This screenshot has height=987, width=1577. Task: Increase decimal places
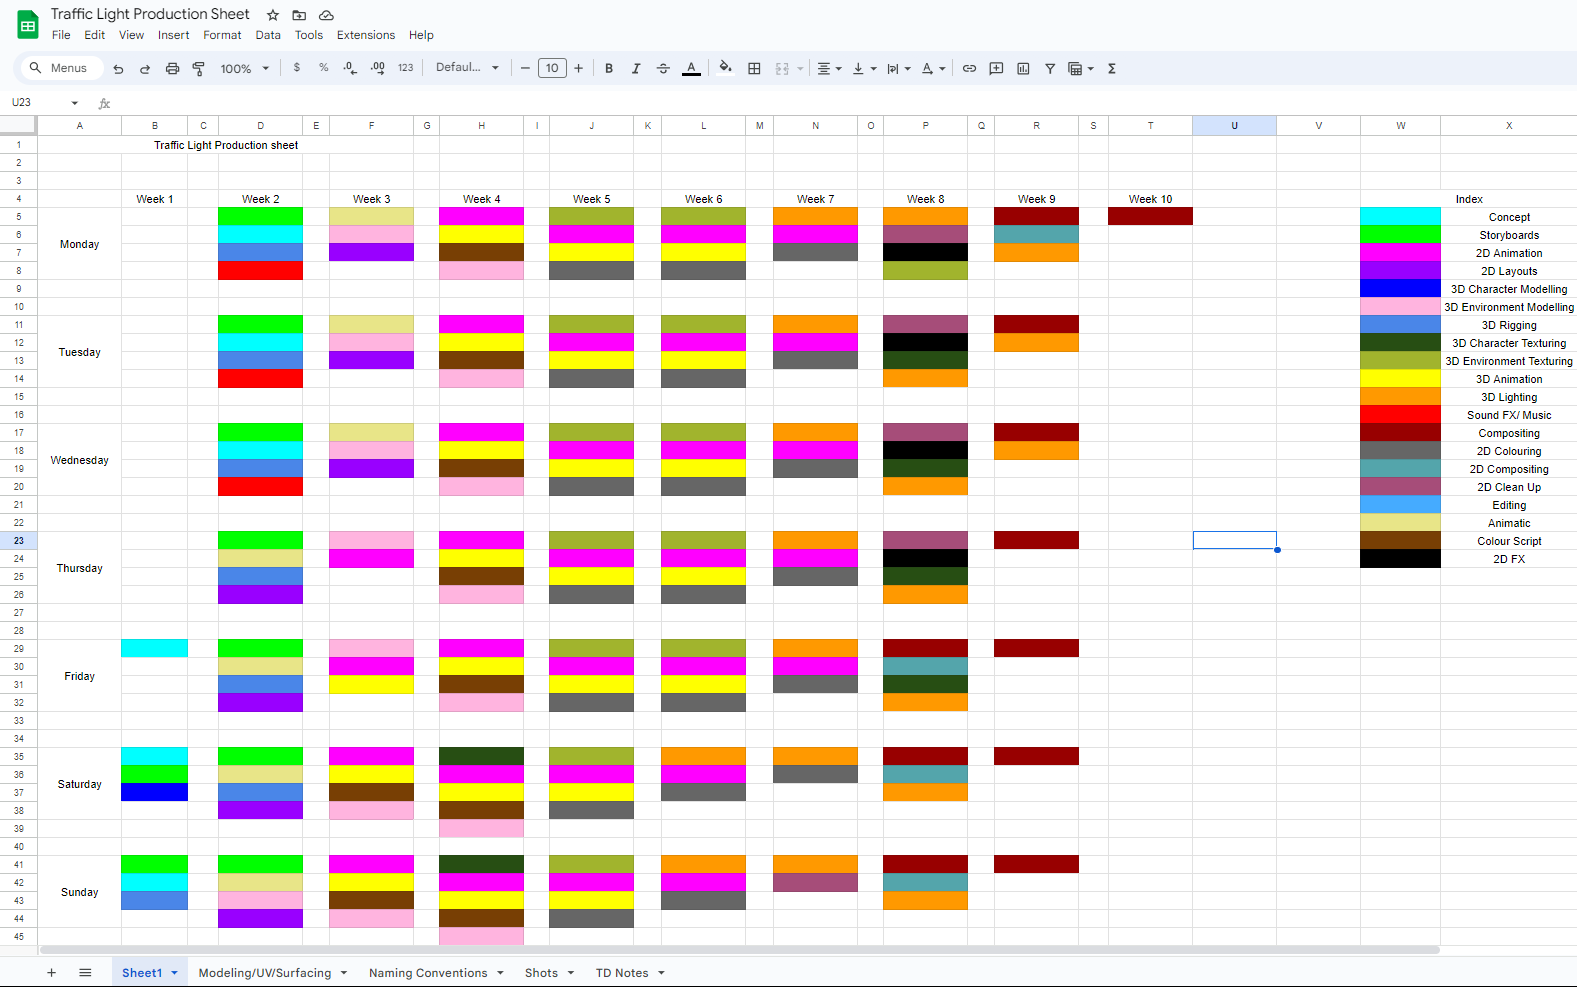(x=377, y=68)
